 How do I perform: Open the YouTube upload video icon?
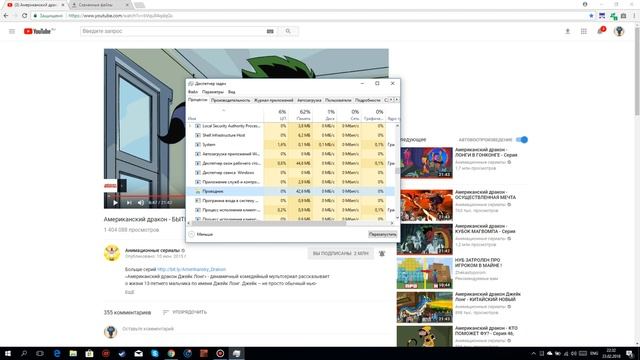567,31
